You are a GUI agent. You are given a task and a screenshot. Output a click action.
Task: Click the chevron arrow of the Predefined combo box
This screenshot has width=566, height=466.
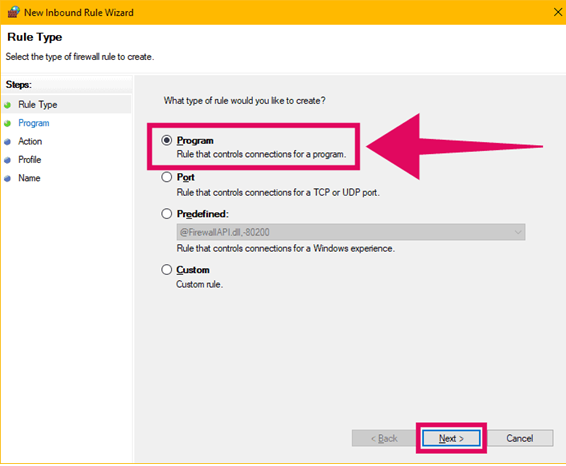coord(518,232)
